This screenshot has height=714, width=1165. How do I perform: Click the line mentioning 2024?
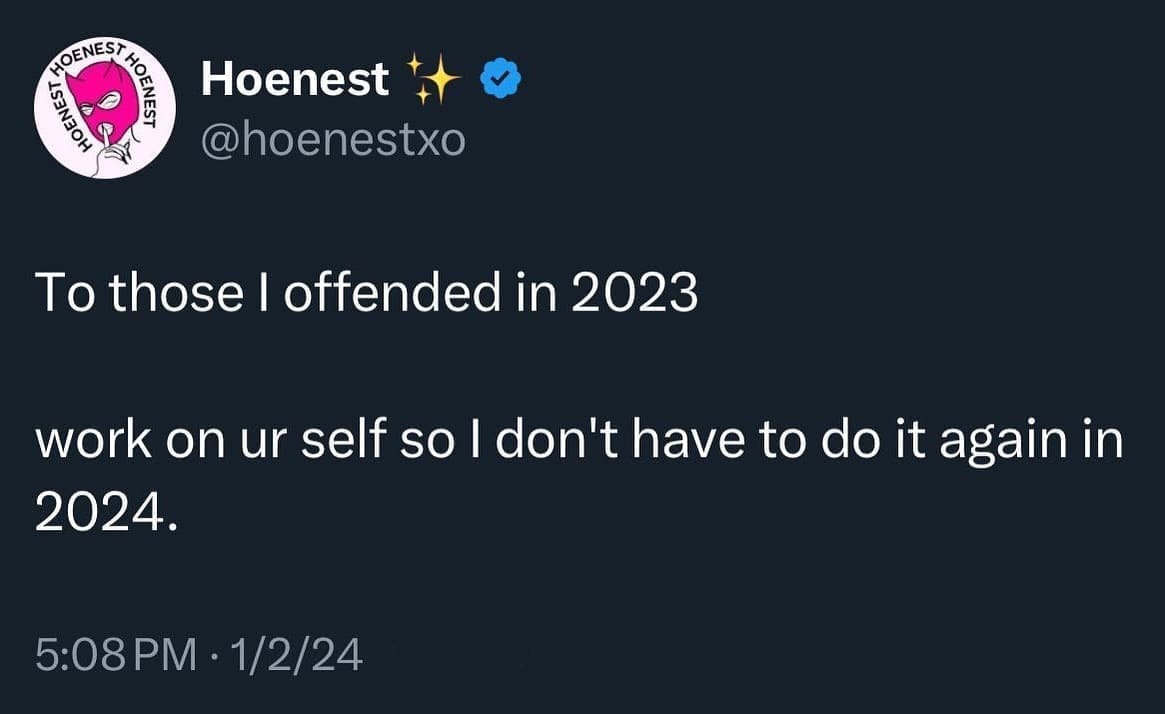(x=108, y=514)
